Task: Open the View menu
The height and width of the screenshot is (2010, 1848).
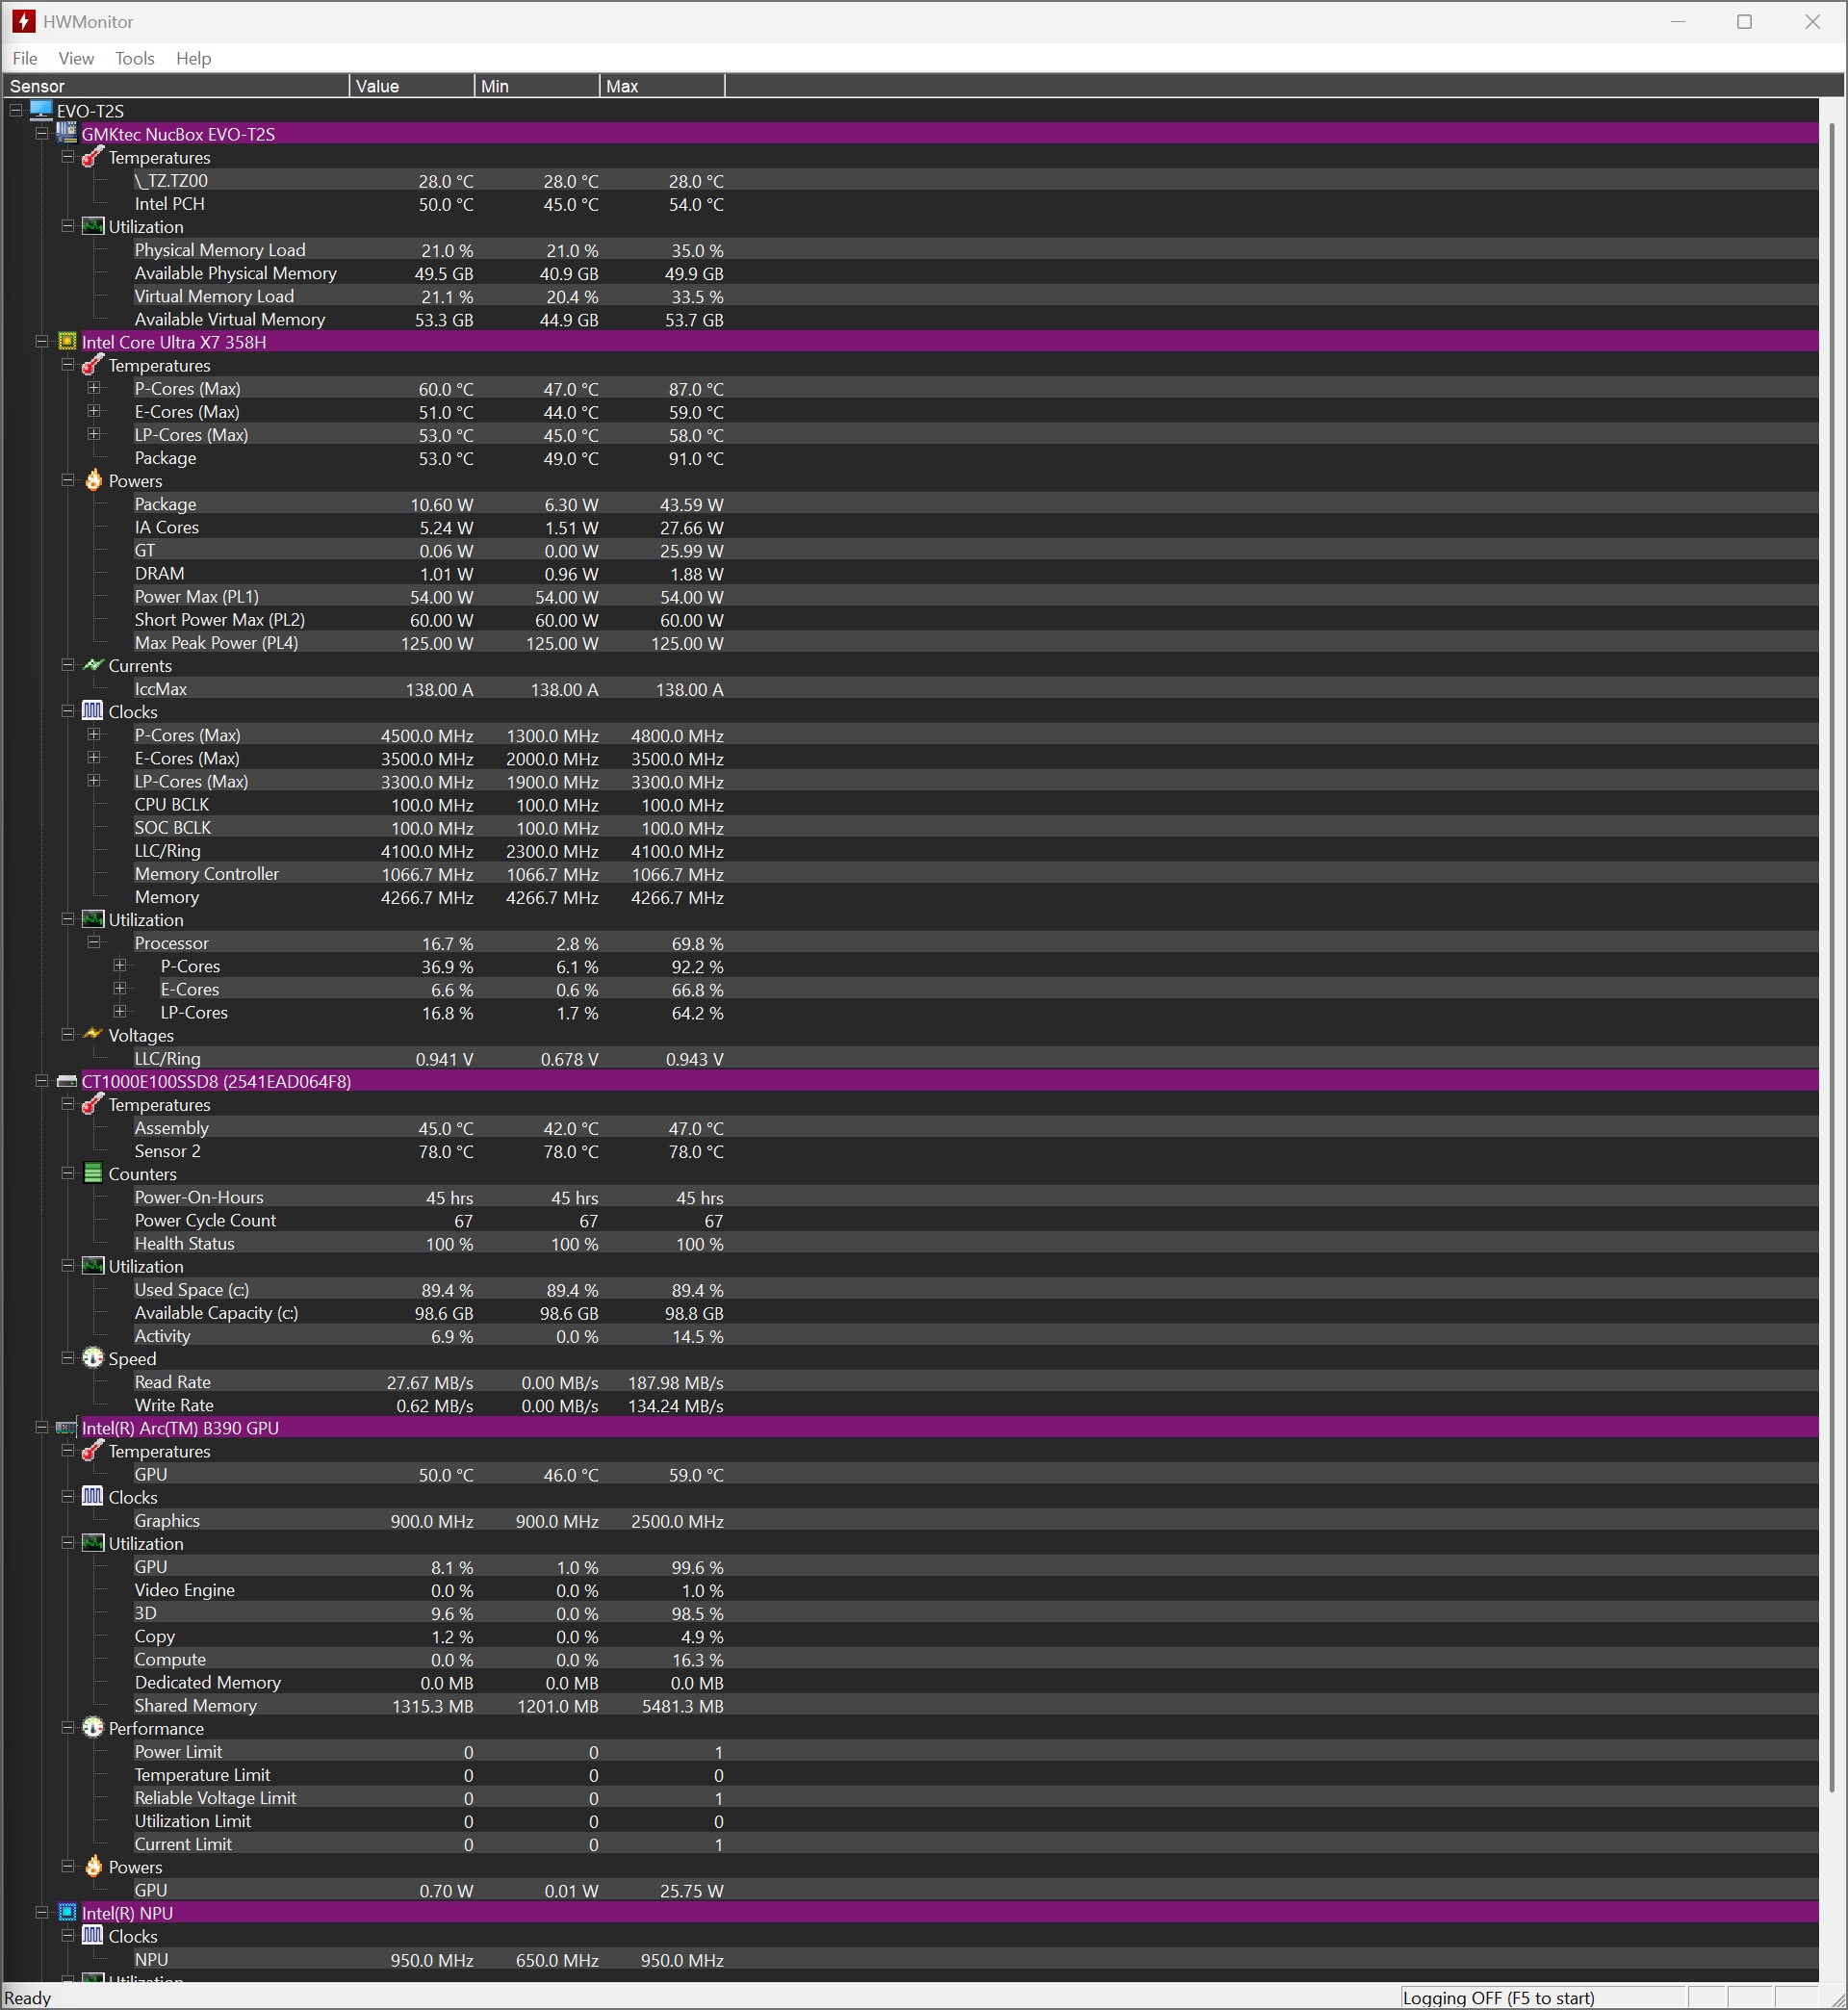Action: coord(76,58)
